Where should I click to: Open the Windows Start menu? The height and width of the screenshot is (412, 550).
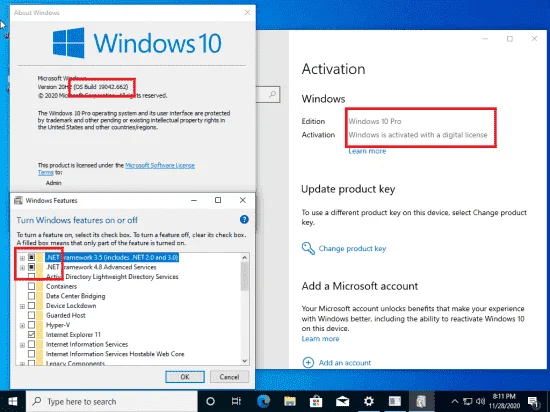coord(13,401)
